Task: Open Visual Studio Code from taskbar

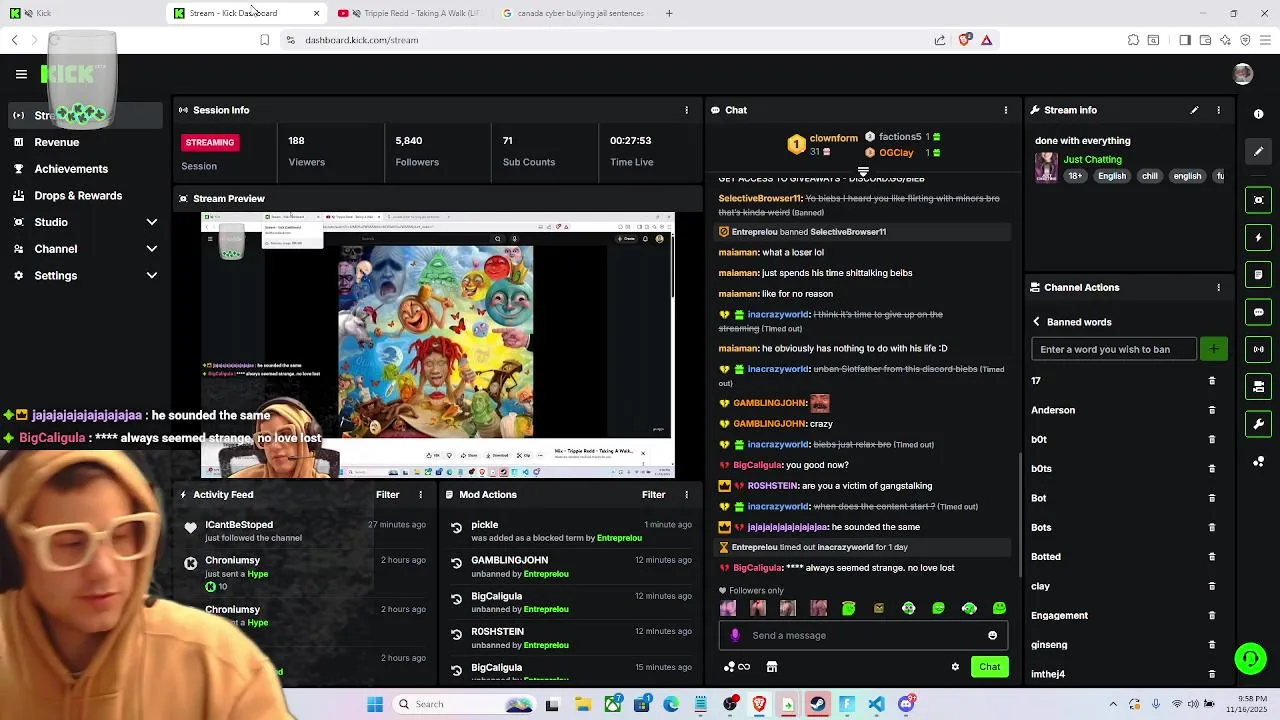Action: [x=877, y=704]
